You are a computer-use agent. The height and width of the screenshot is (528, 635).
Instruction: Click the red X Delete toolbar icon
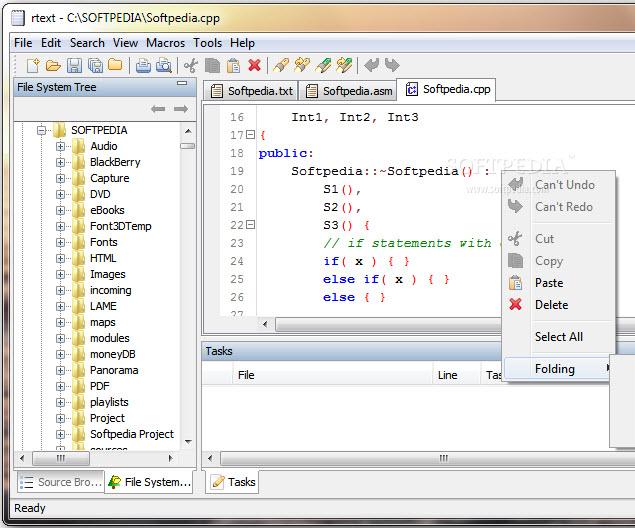(254, 66)
